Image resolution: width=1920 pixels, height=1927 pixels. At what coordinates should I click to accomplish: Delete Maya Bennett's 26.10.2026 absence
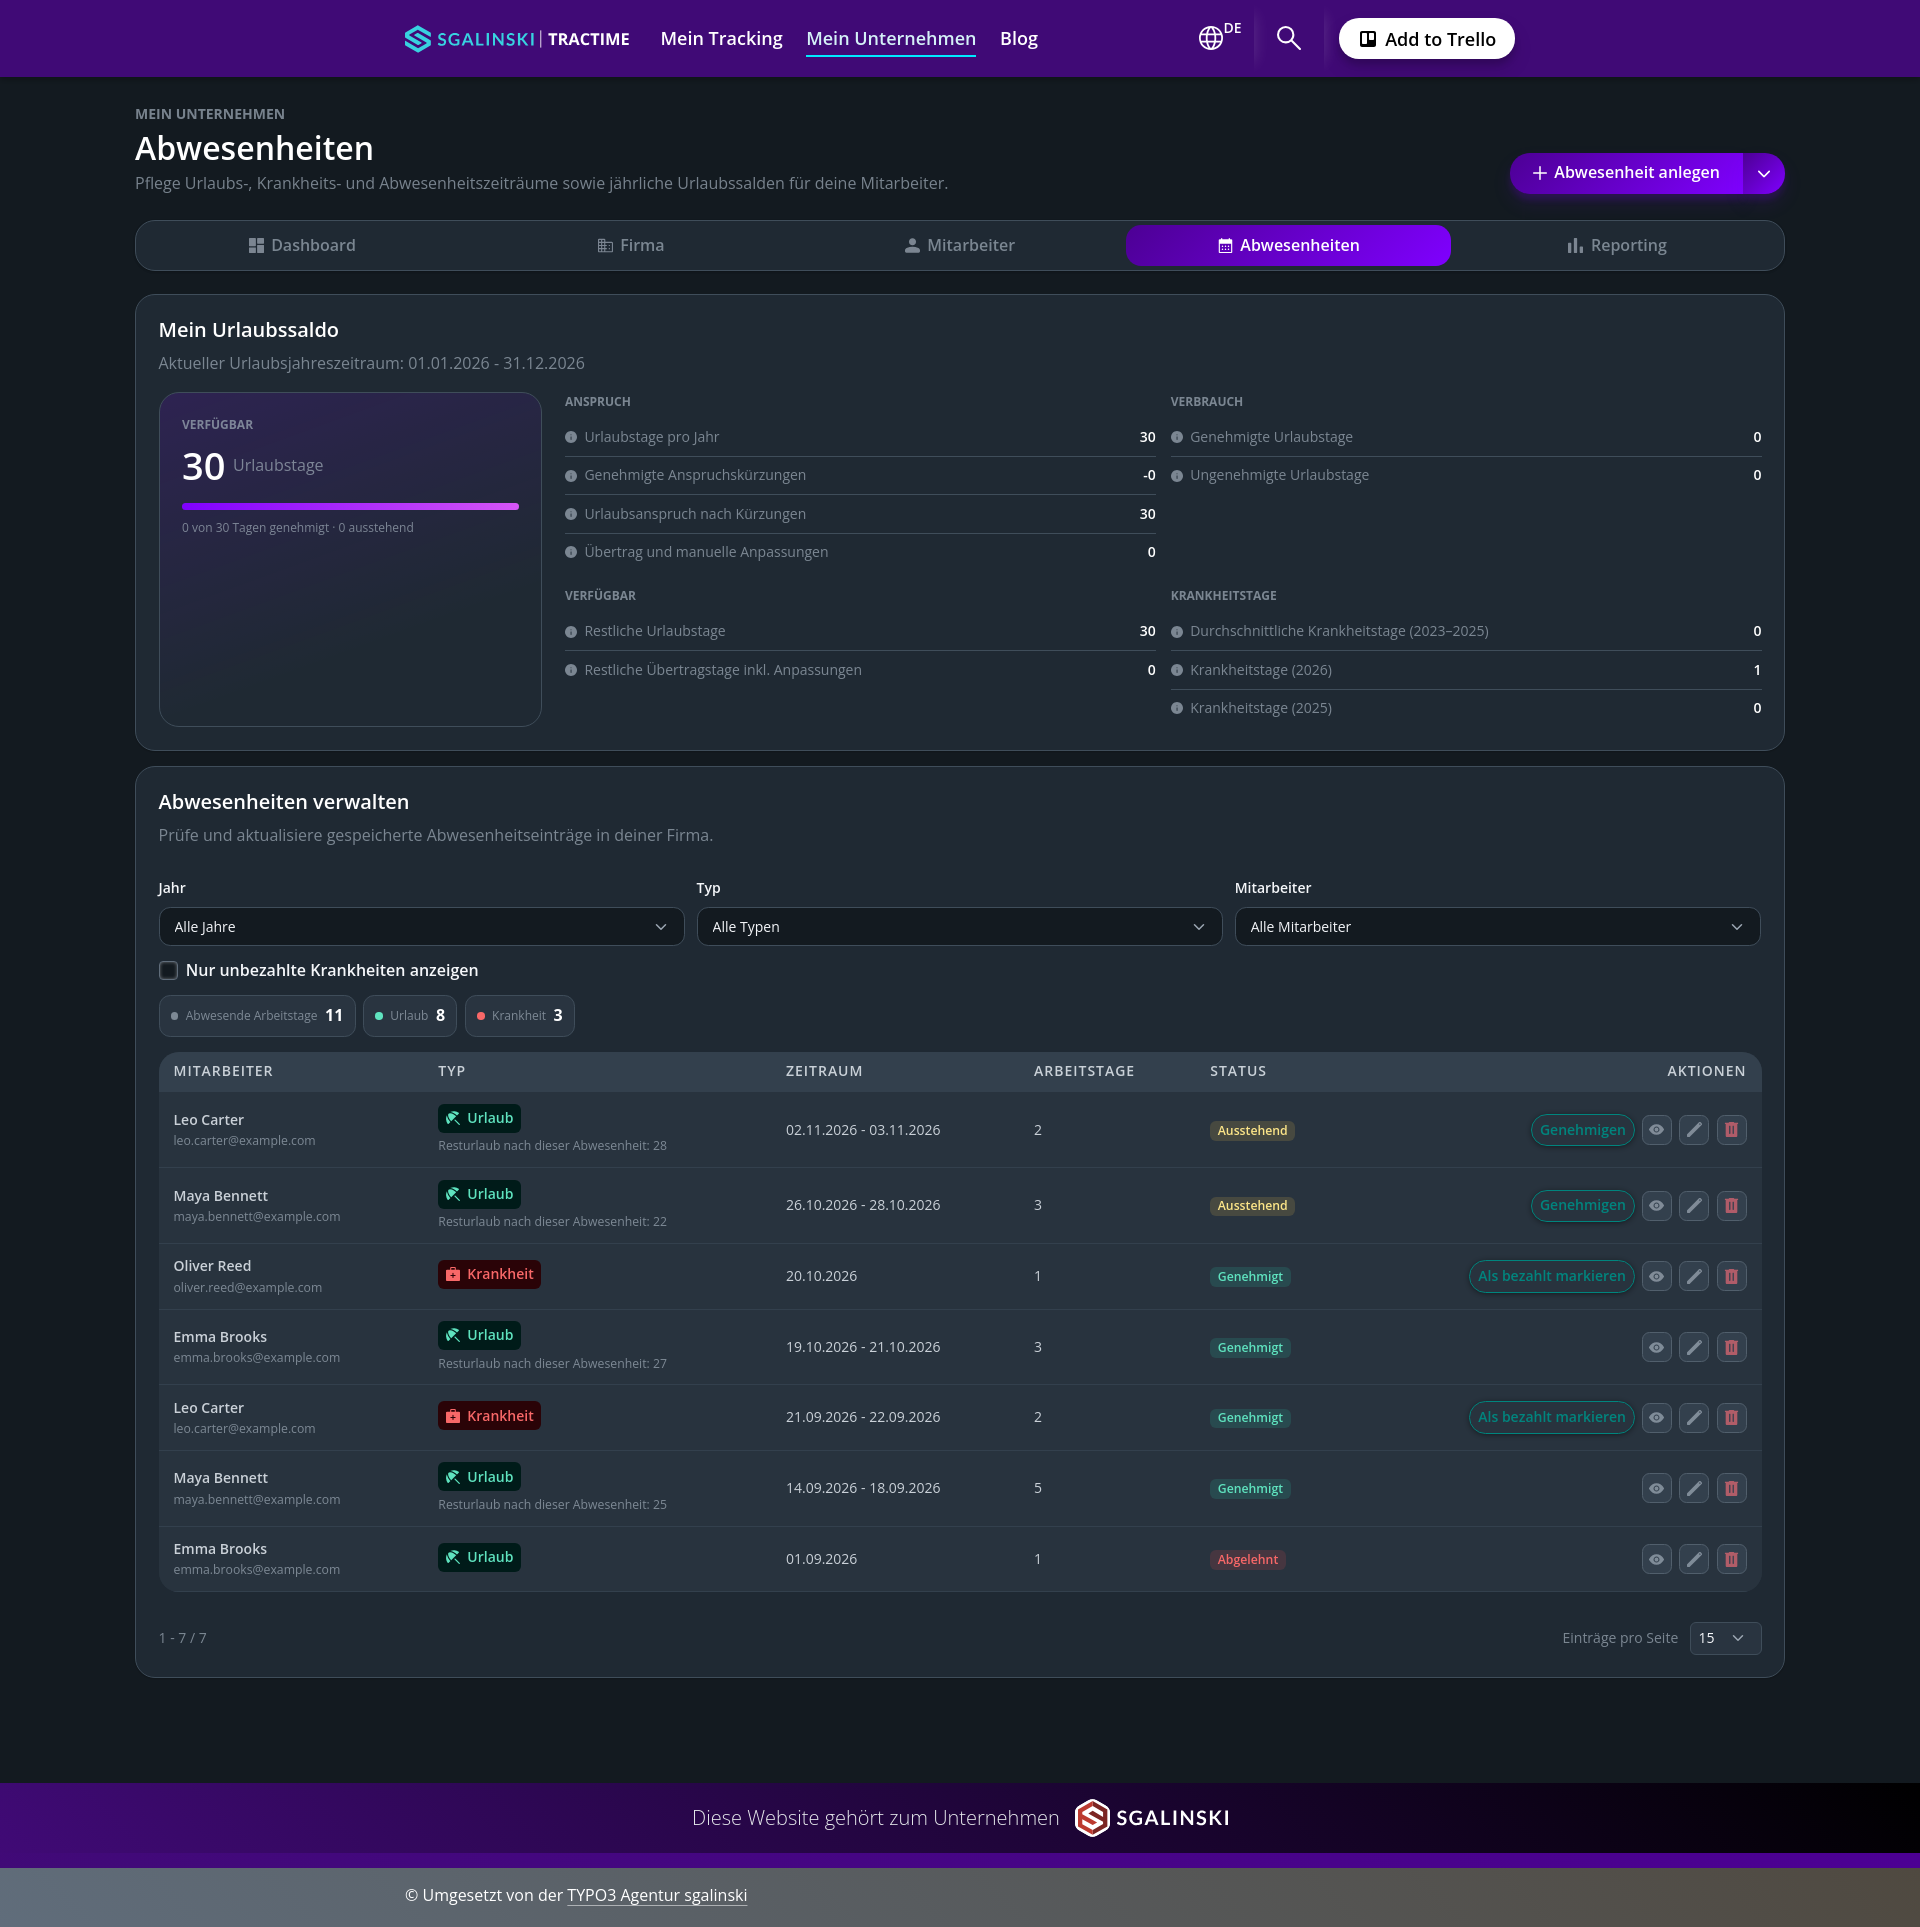coord(1731,1205)
